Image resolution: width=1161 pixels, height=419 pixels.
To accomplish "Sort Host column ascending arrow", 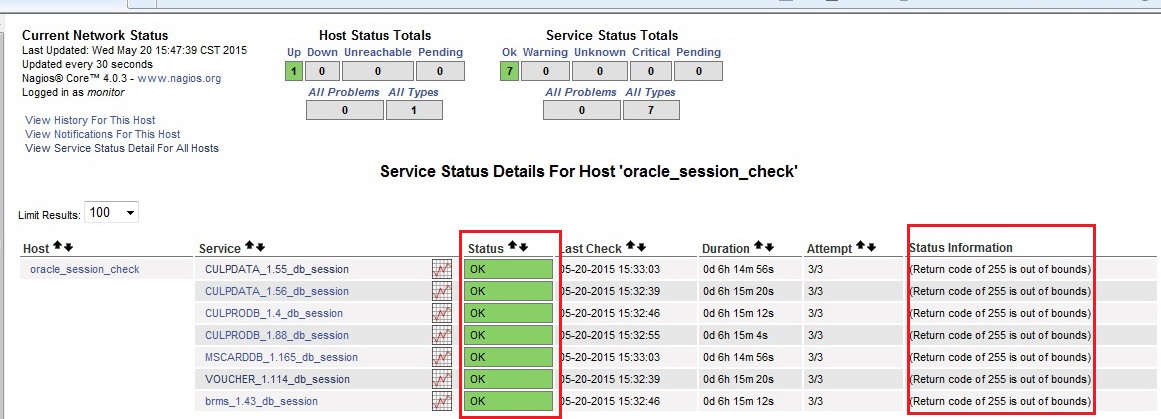I will point(58,247).
